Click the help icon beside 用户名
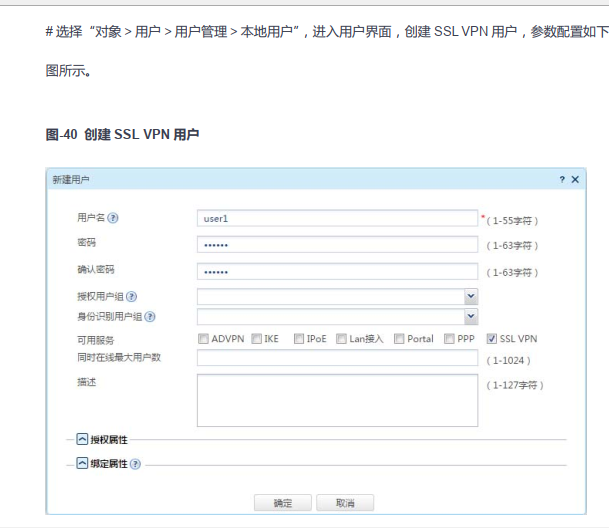 coord(113,218)
